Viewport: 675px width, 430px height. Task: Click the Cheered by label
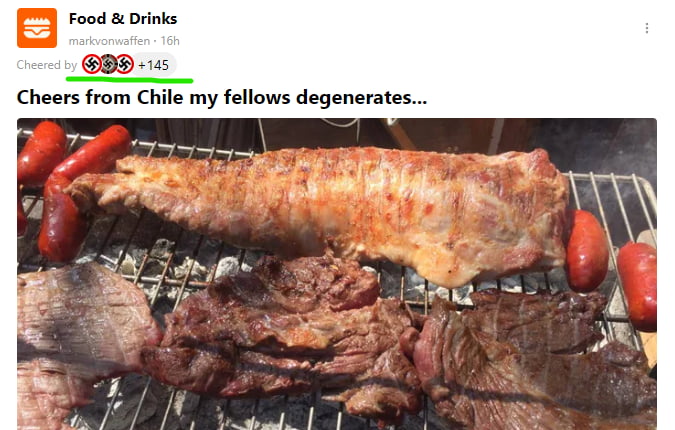[46, 65]
